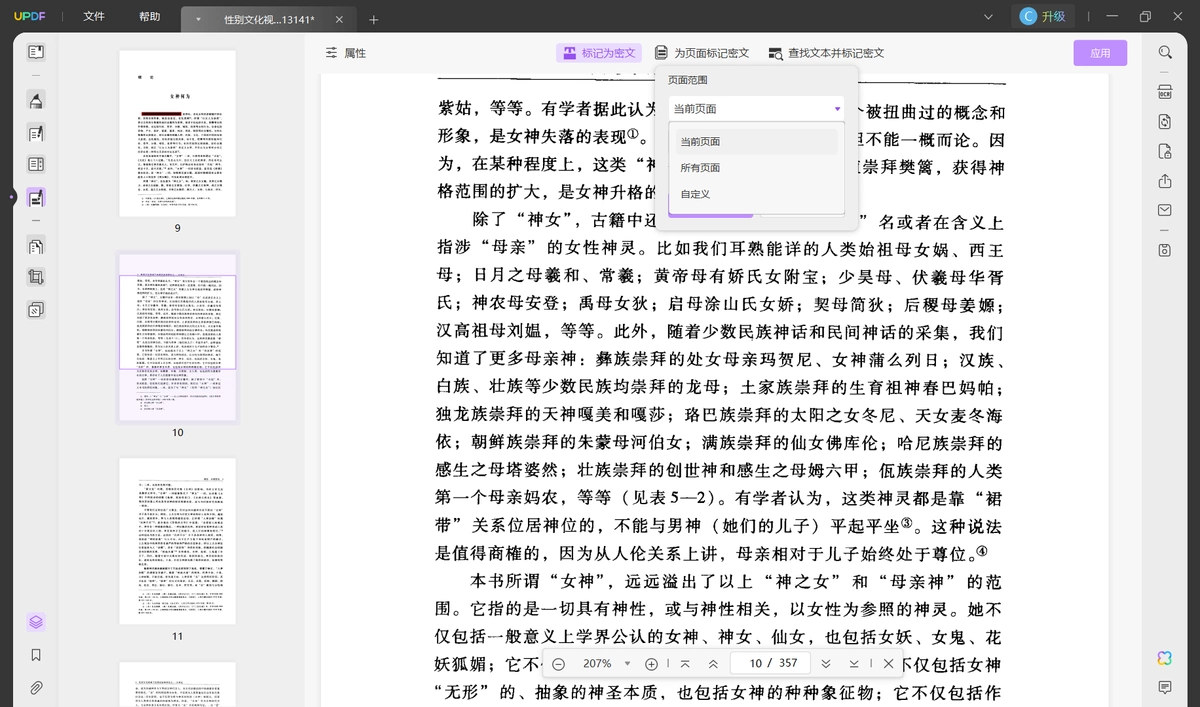Collapse the left panel with edge handle

(x=12, y=197)
